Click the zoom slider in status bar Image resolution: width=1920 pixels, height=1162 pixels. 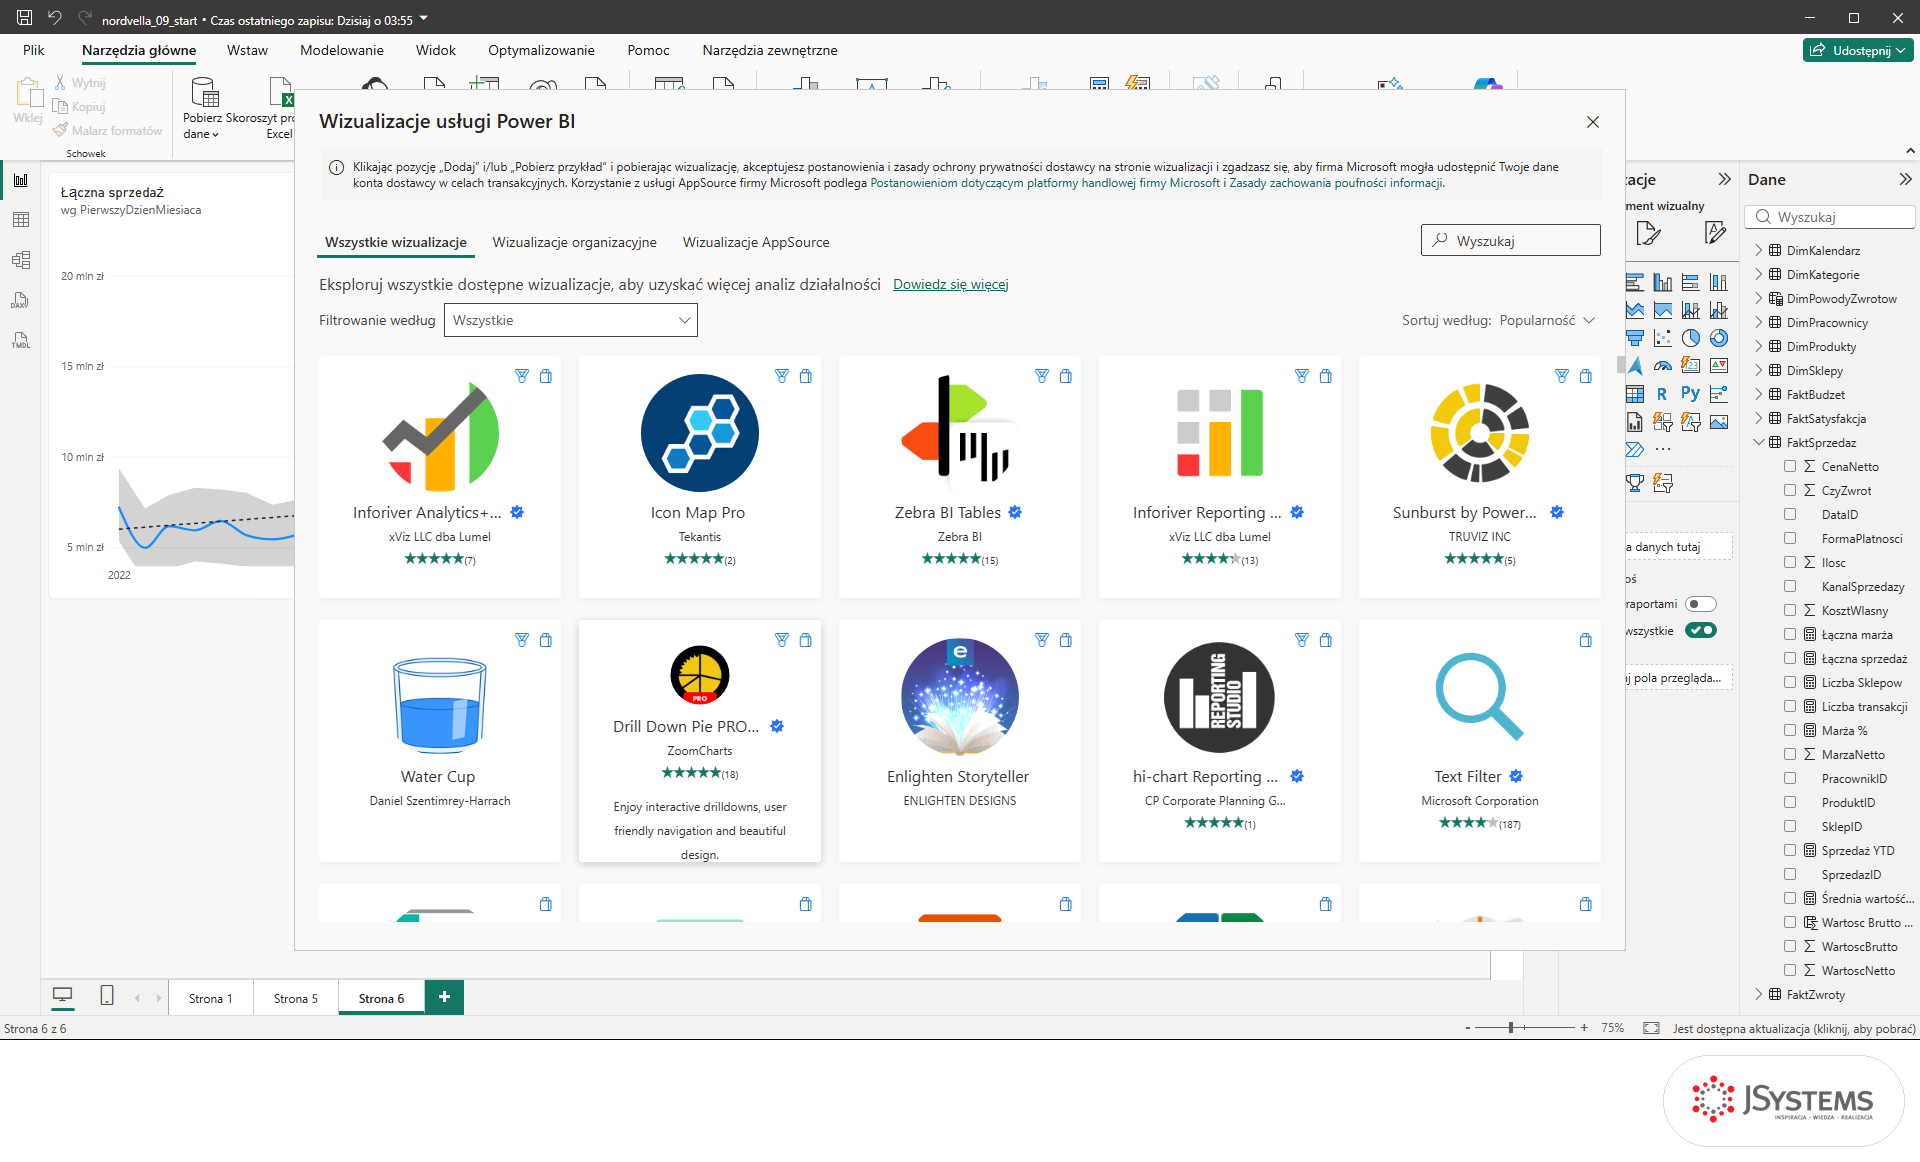tap(1525, 1028)
